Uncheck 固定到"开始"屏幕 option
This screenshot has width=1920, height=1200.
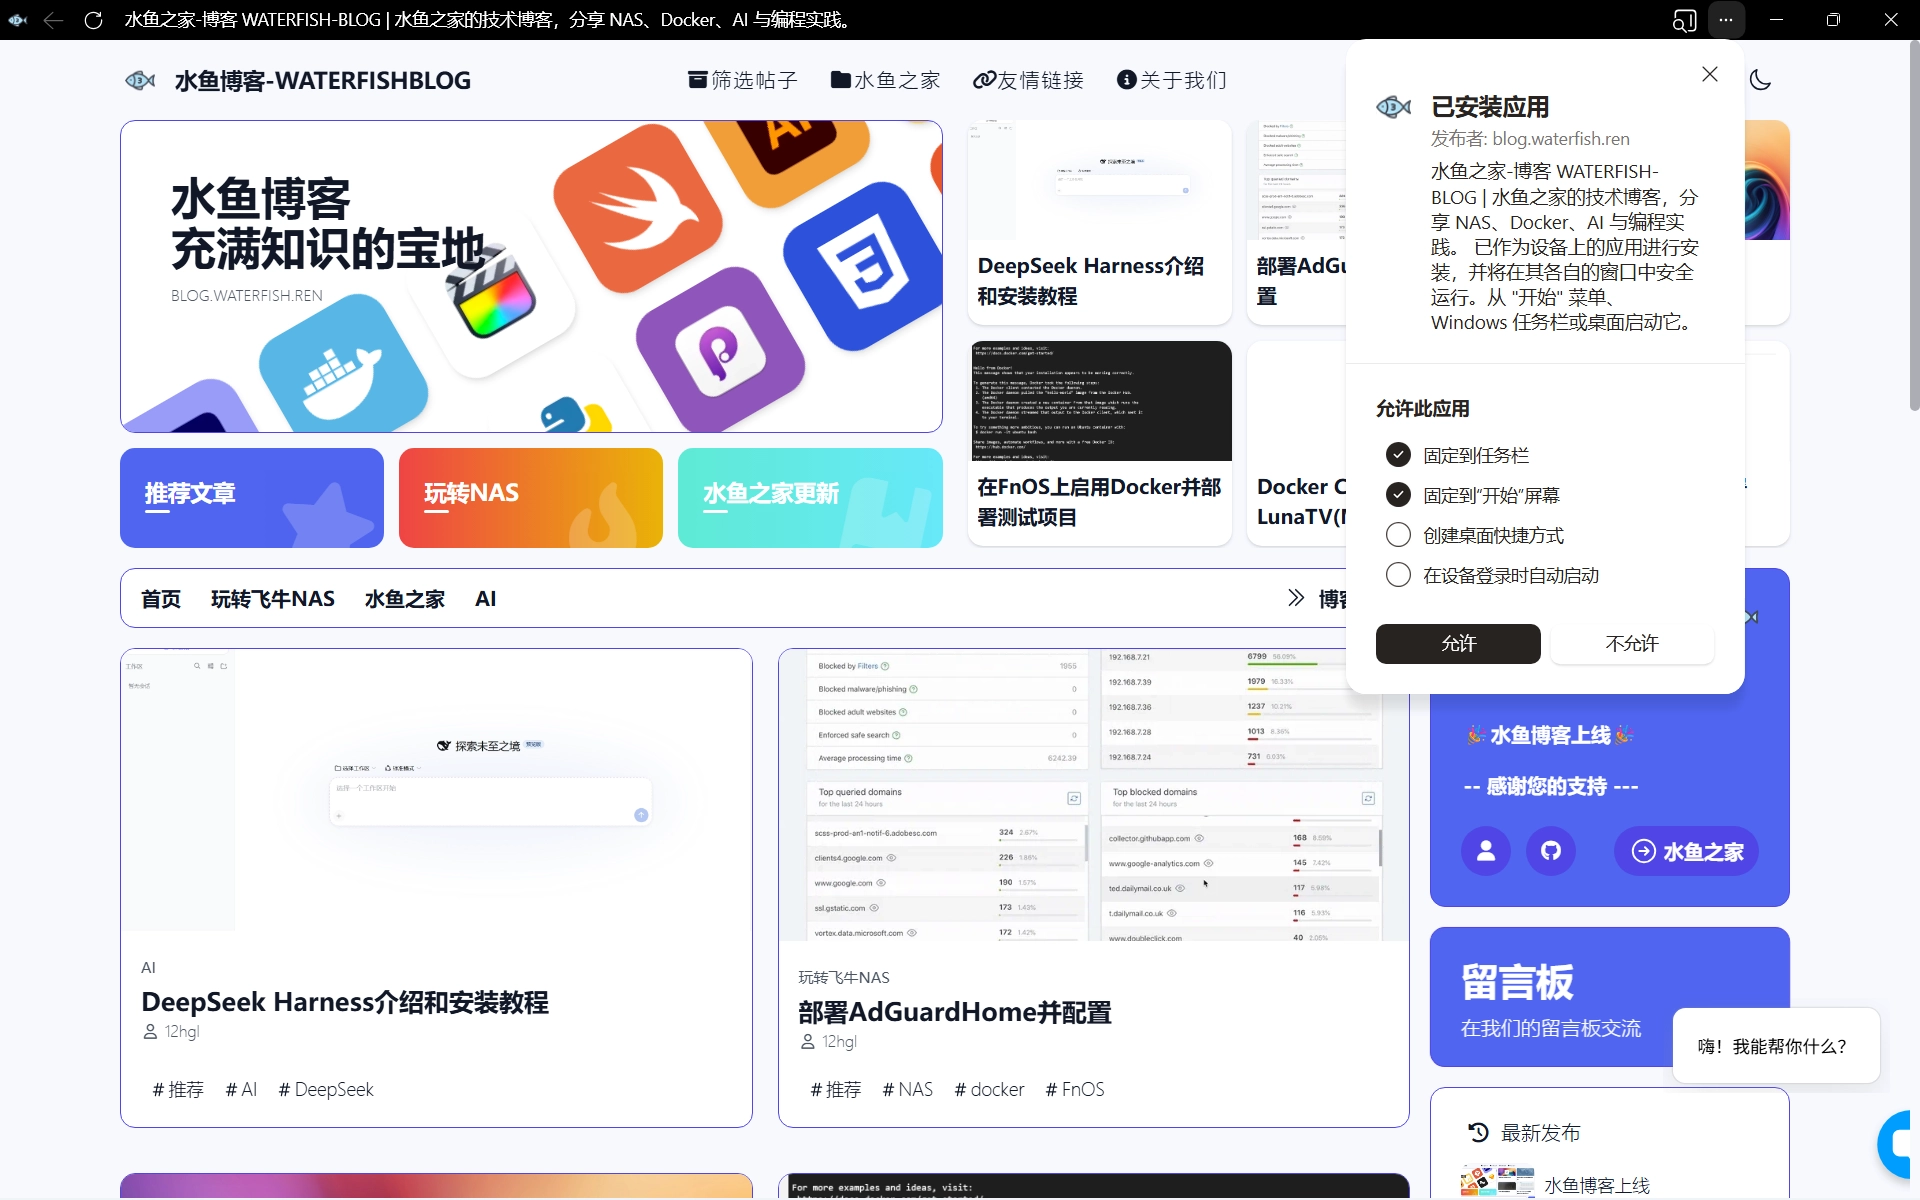point(1398,495)
